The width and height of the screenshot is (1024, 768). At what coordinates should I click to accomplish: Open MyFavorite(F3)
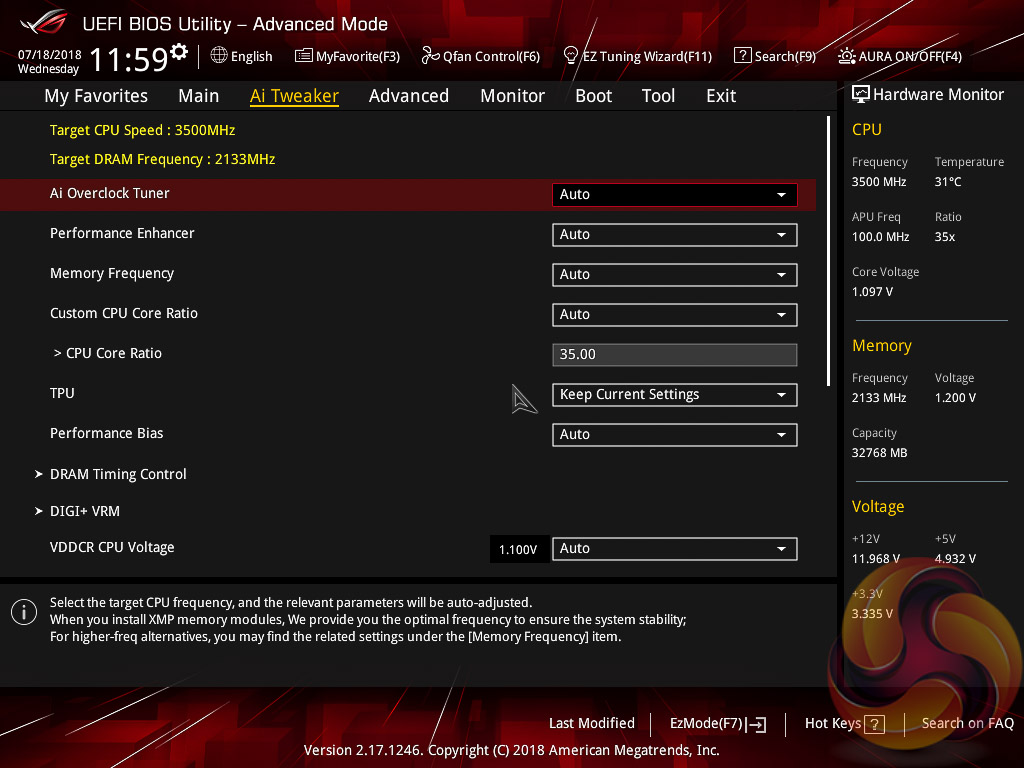tap(347, 56)
